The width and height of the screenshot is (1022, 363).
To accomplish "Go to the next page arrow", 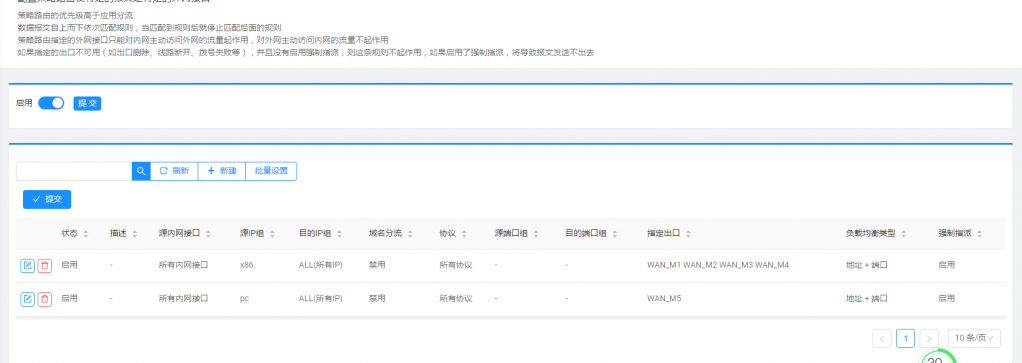I will 929,338.
